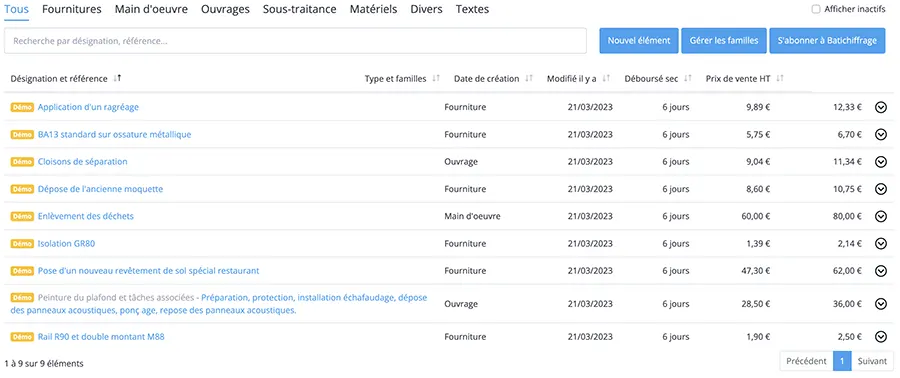Open Isolation GR80 item

[66, 243]
